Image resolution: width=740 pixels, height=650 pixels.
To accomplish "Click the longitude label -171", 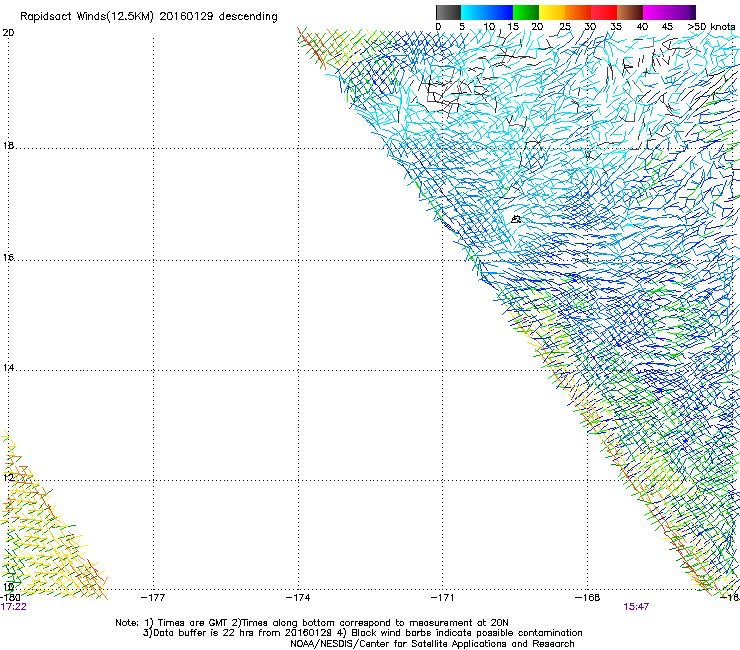I will pos(442,598).
